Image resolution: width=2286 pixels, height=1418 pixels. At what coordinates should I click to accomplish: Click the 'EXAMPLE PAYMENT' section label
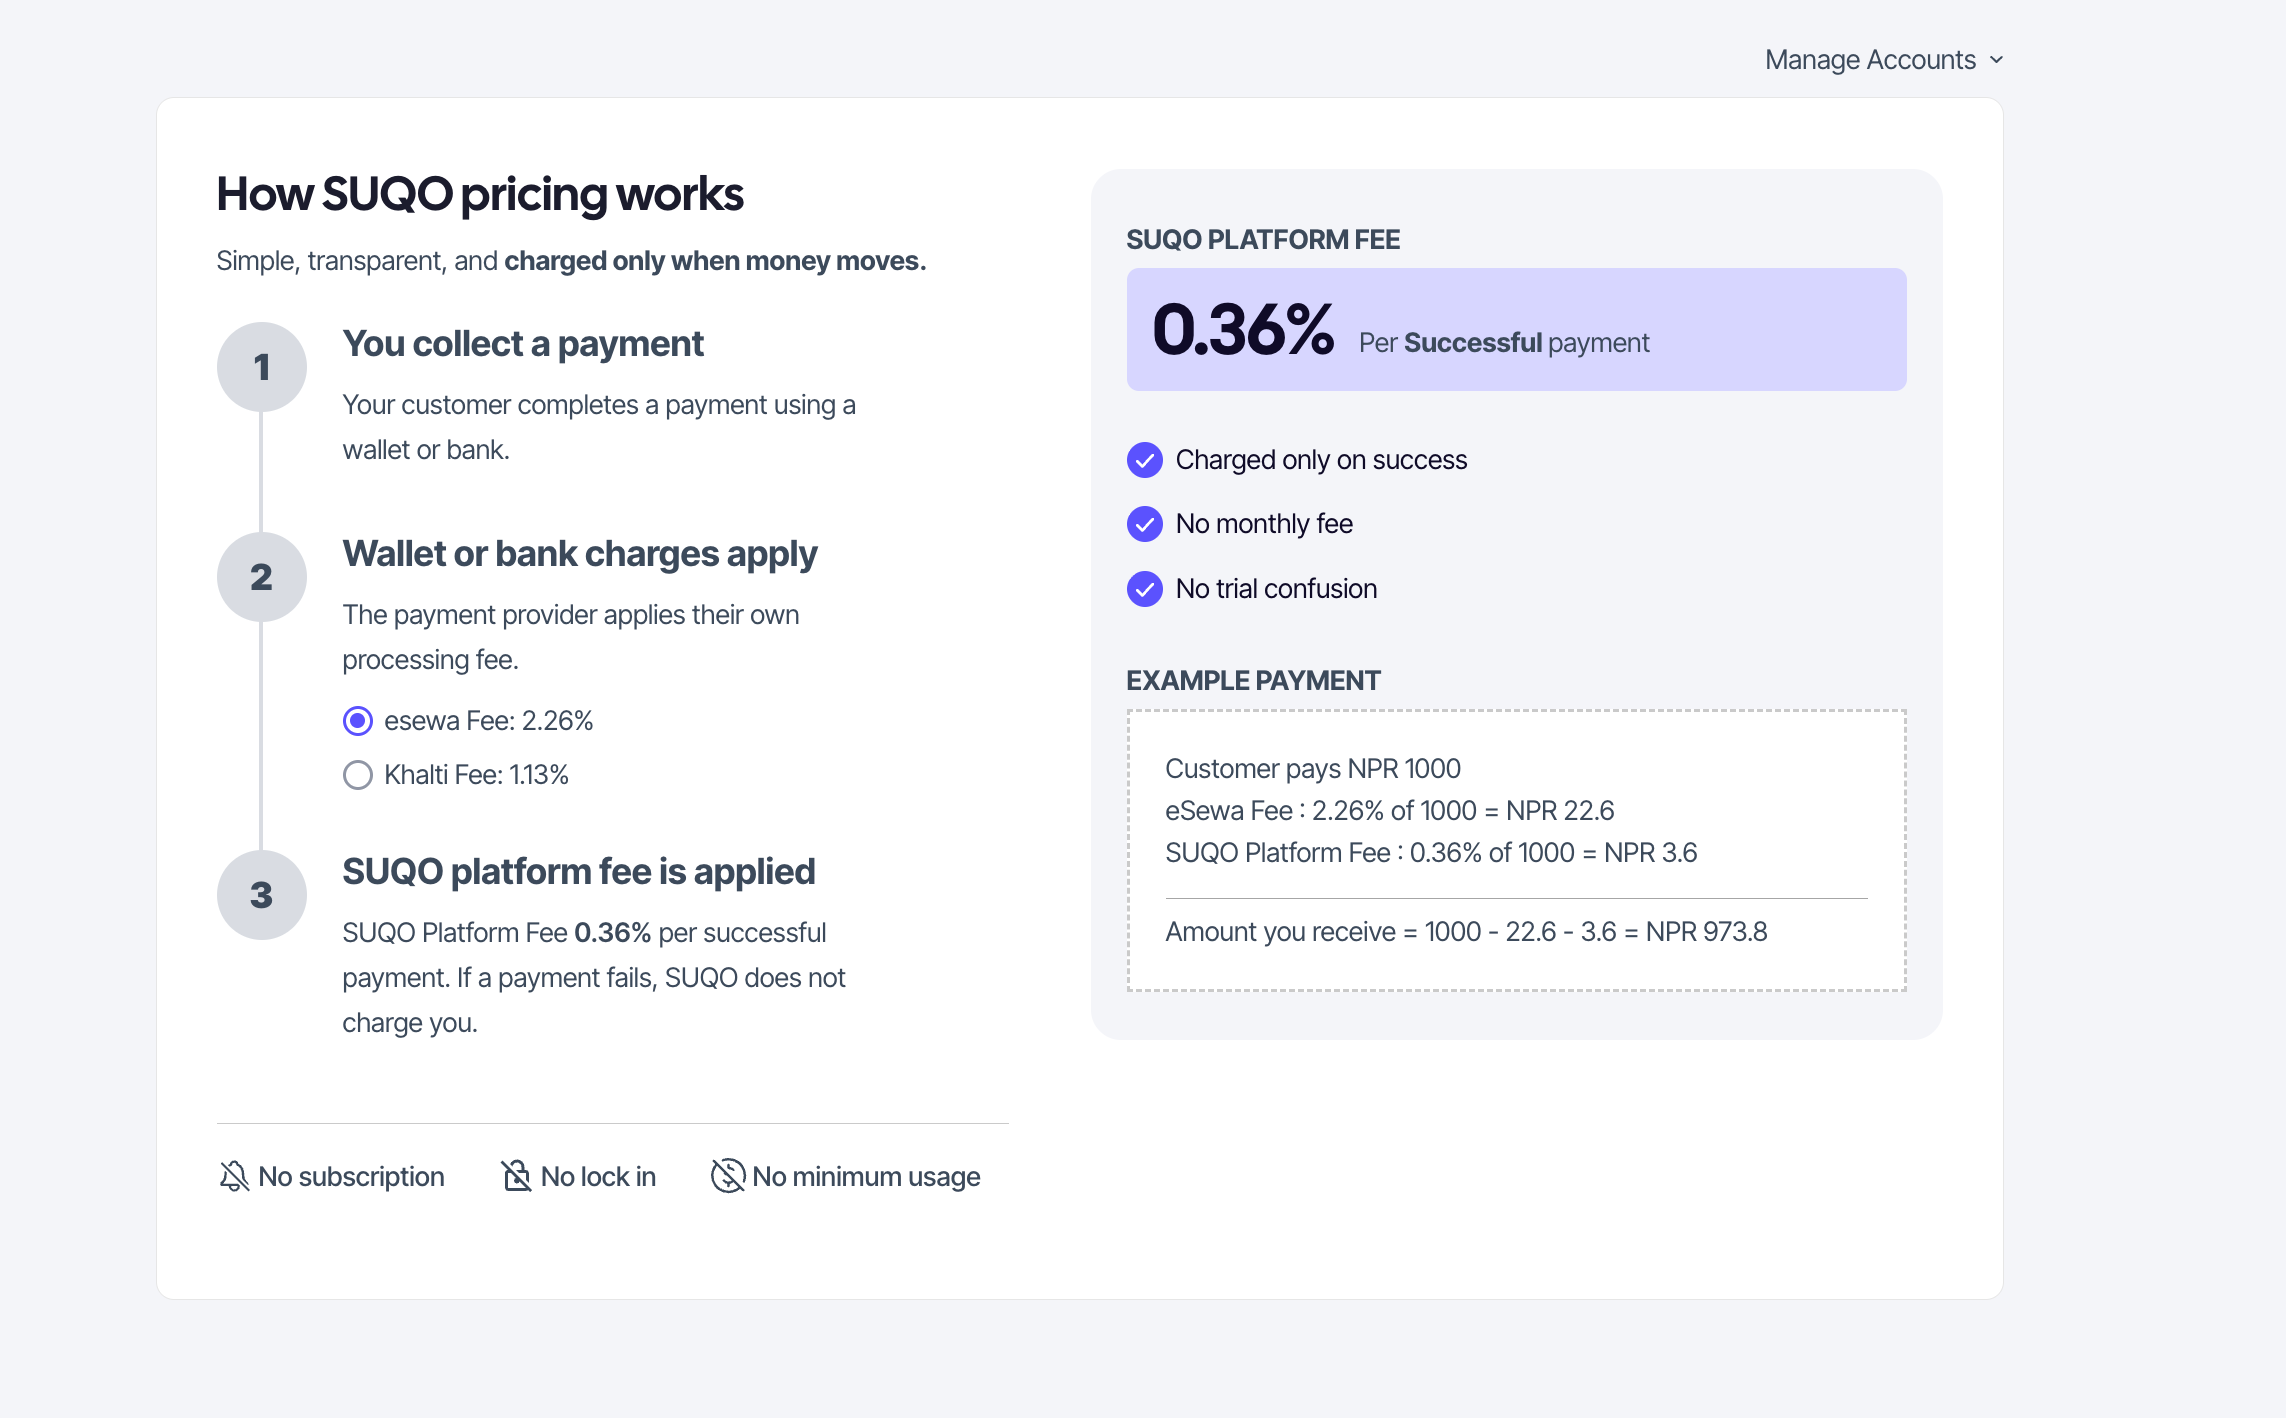coord(1253,681)
